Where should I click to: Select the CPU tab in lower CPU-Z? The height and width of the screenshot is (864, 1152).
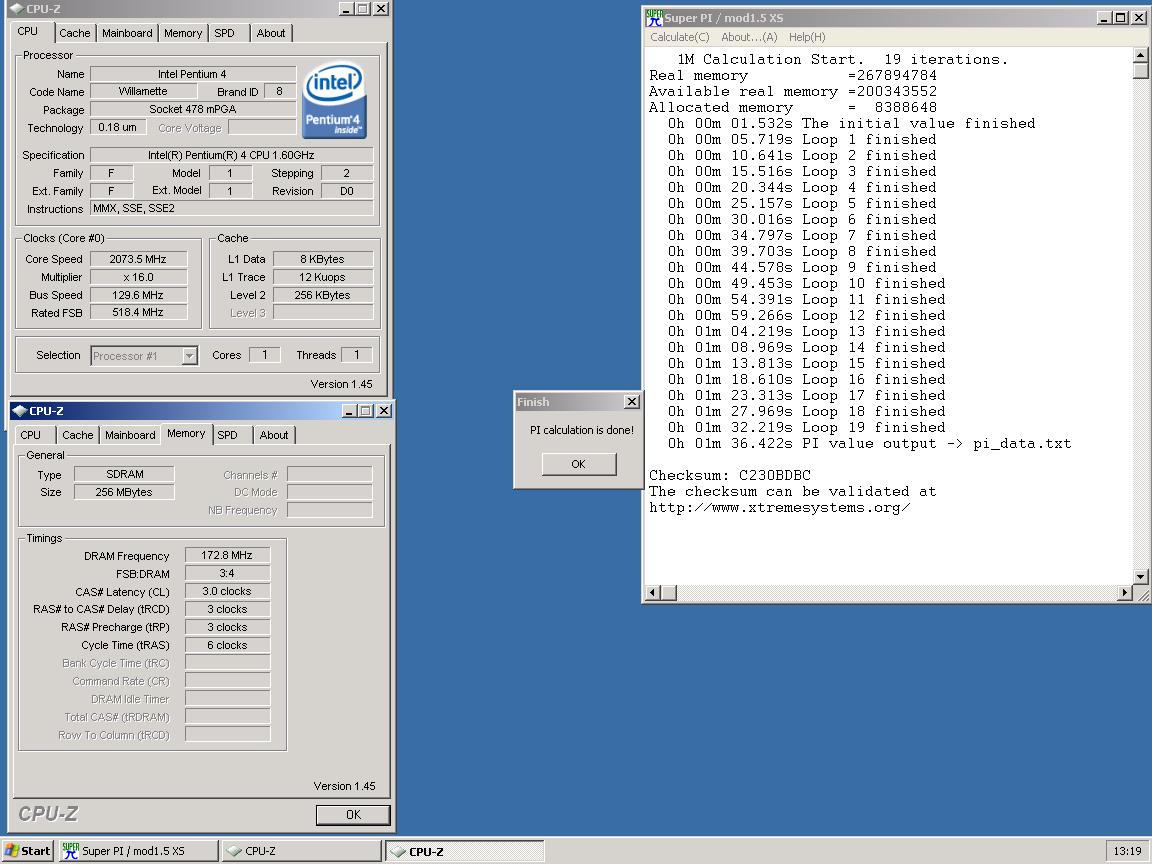(x=31, y=435)
